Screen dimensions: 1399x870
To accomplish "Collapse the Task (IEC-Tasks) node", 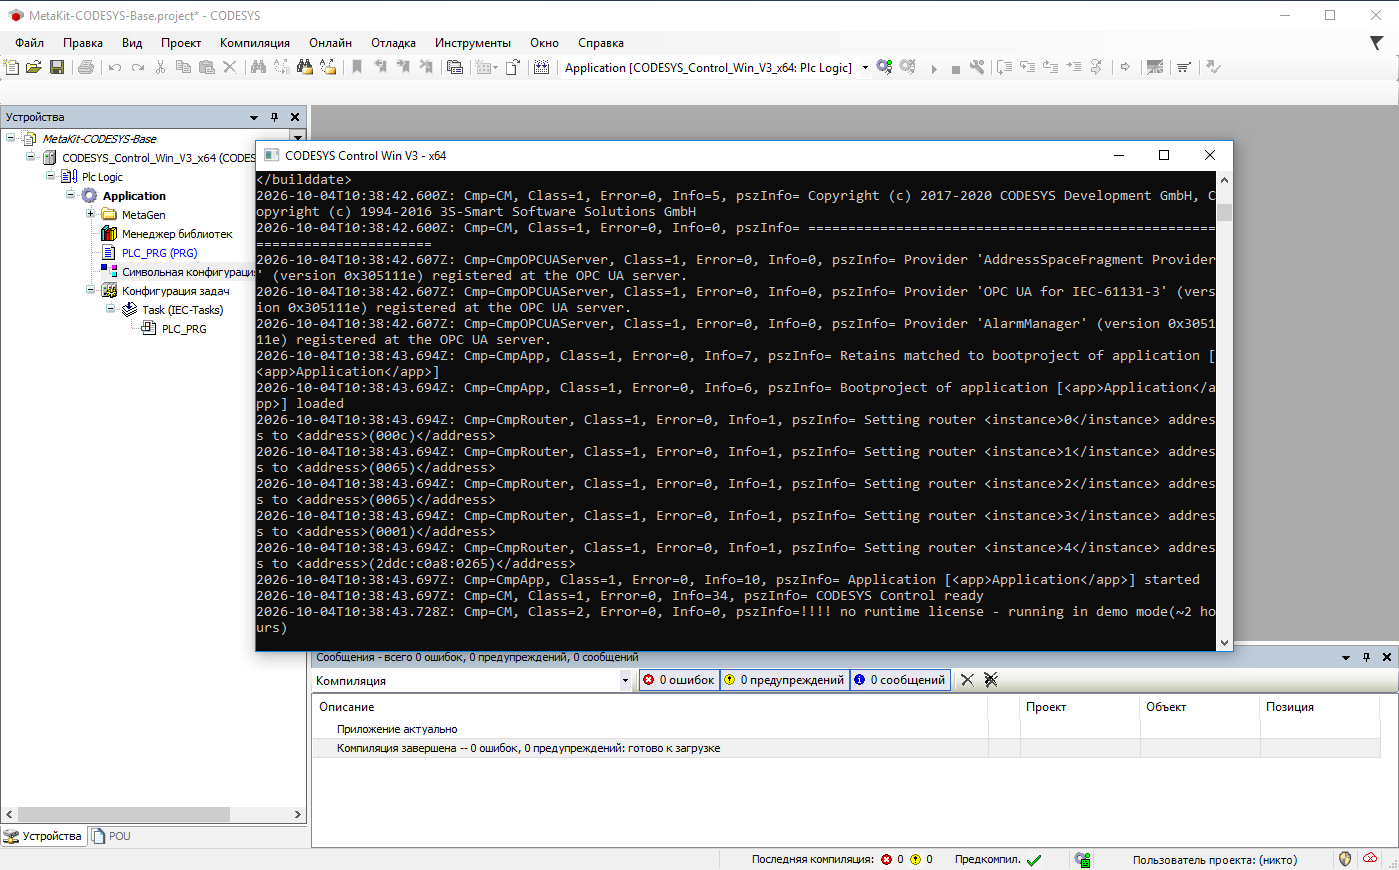I will click(x=110, y=309).
